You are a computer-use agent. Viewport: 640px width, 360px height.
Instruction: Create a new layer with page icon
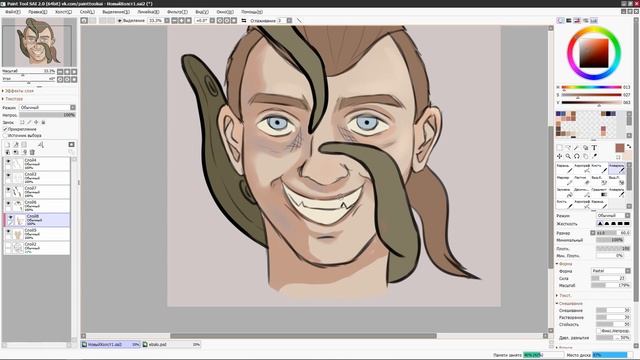(7, 144)
